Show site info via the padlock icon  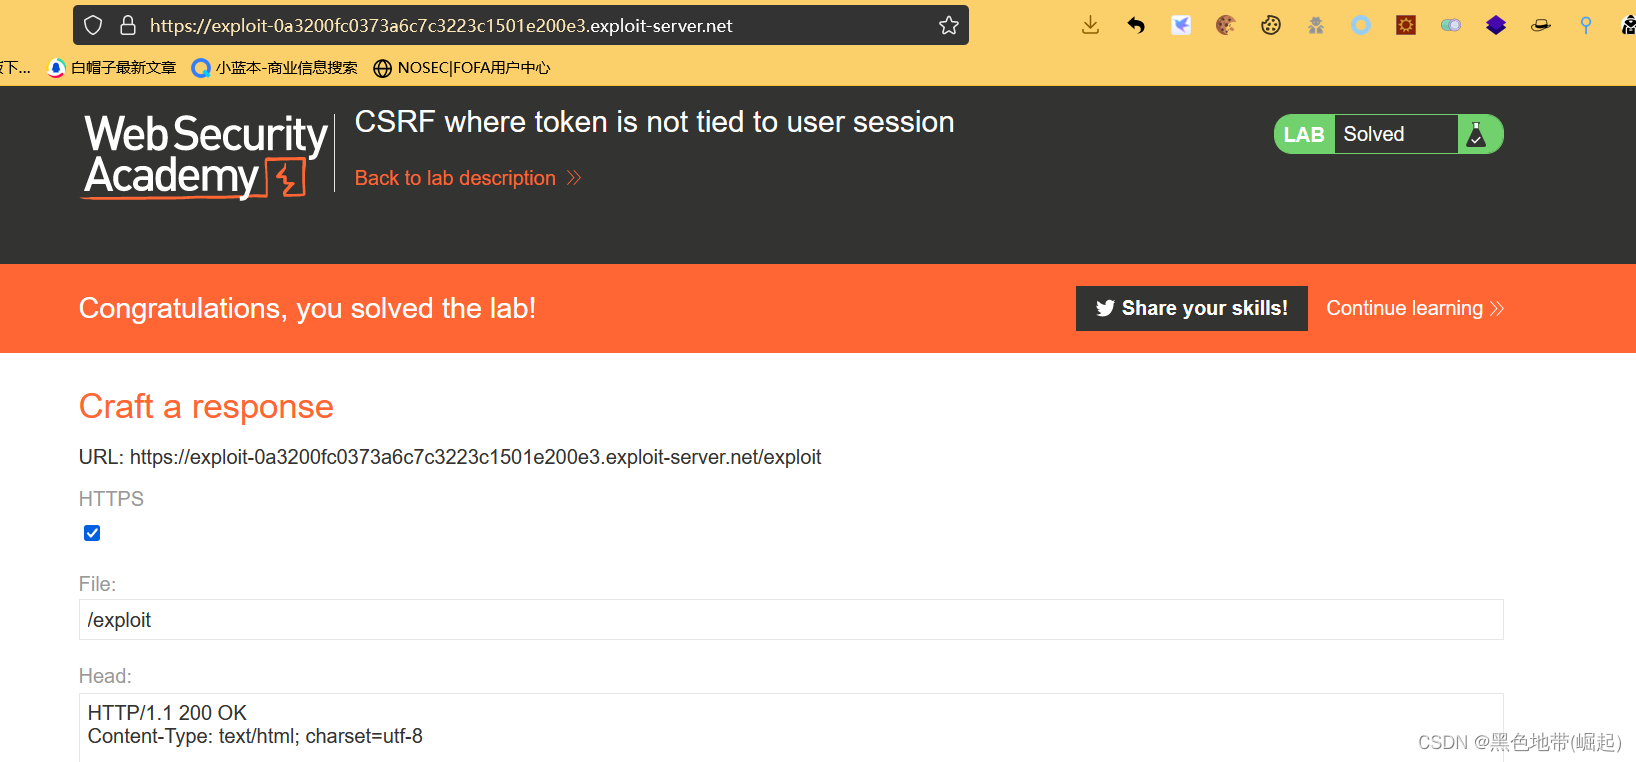[128, 25]
